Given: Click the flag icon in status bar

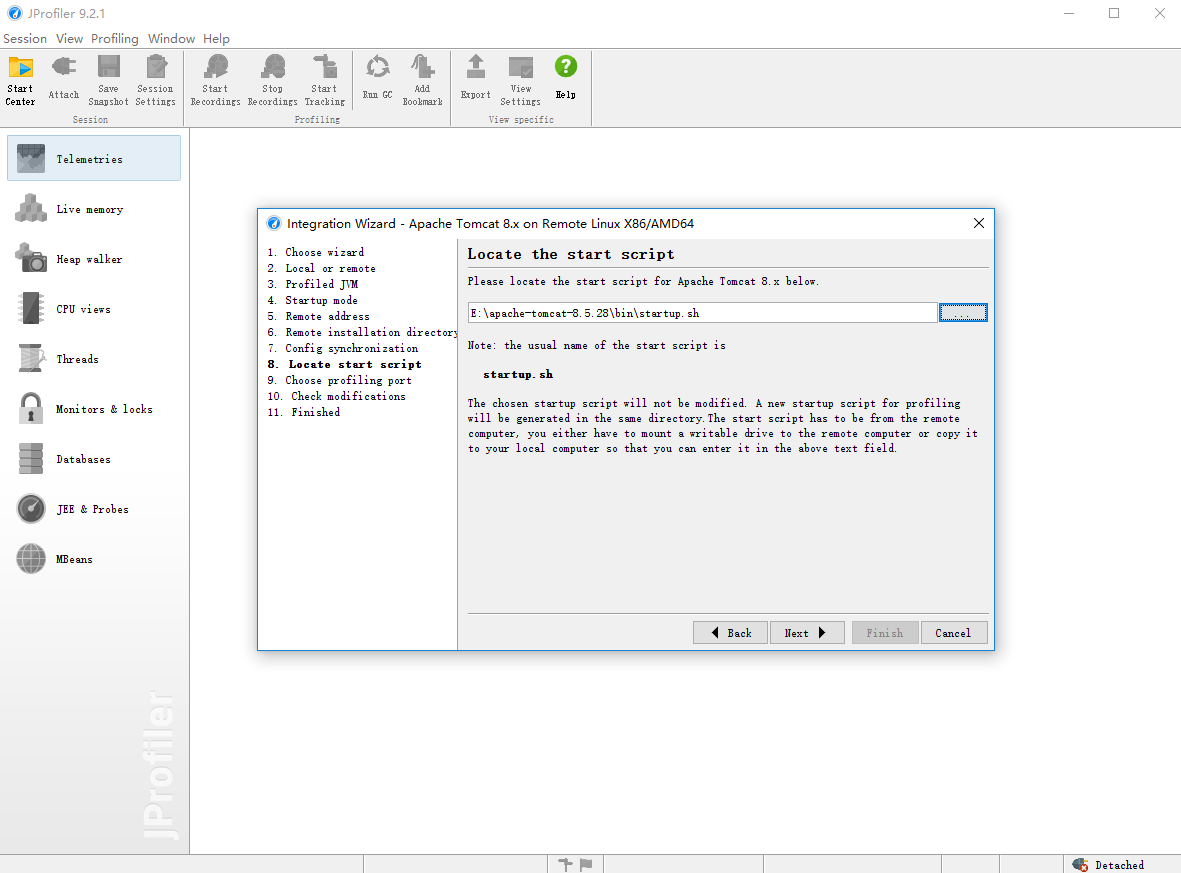Looking at the screenshot, I should point(586,865).
